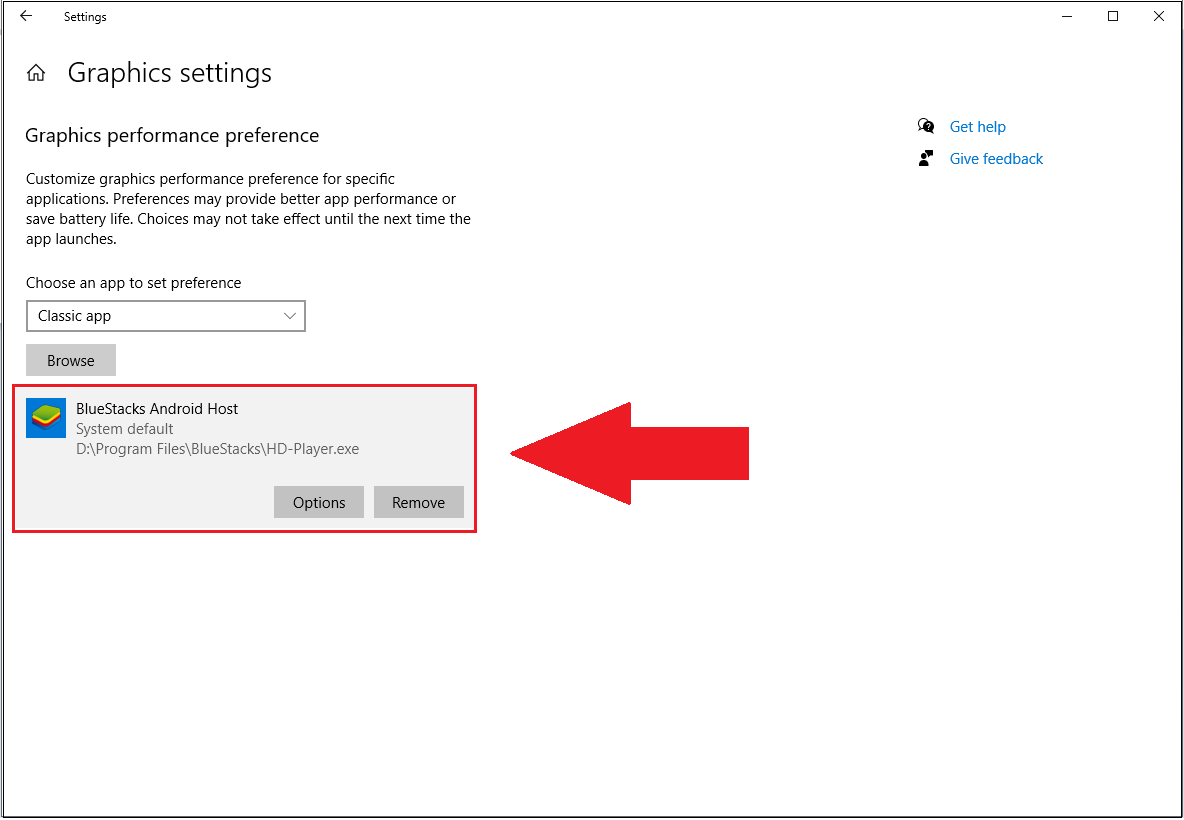The image size is (1184, 820).
Task: Open the Get help link
Action: click(977, 127)
